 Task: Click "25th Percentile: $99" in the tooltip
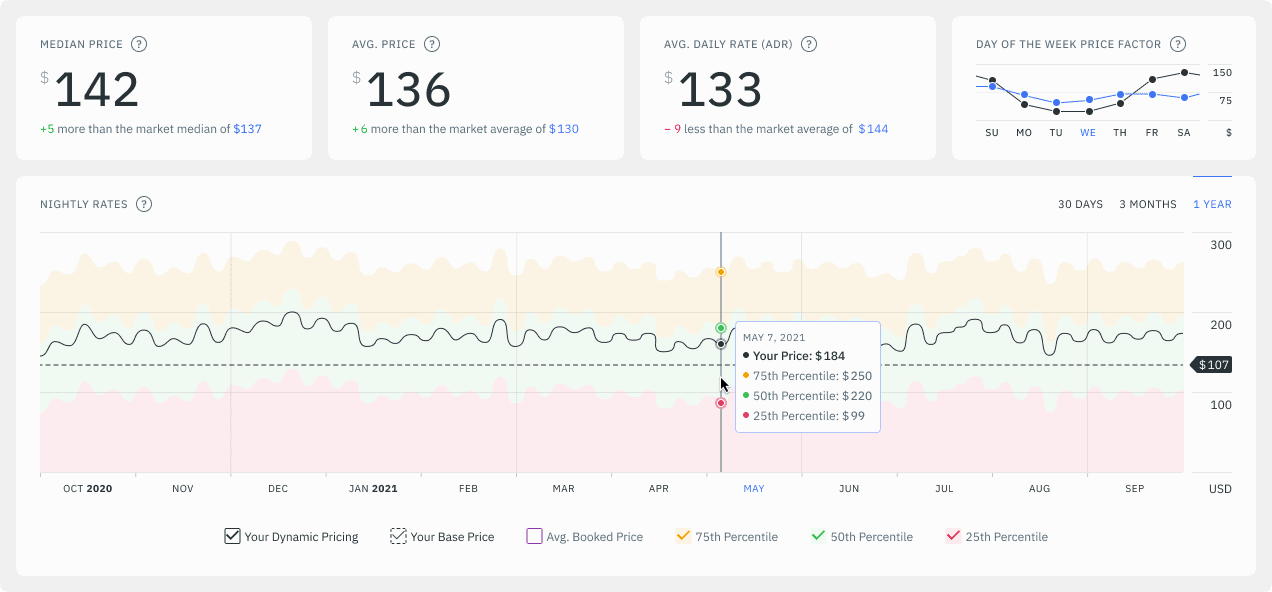809,416
